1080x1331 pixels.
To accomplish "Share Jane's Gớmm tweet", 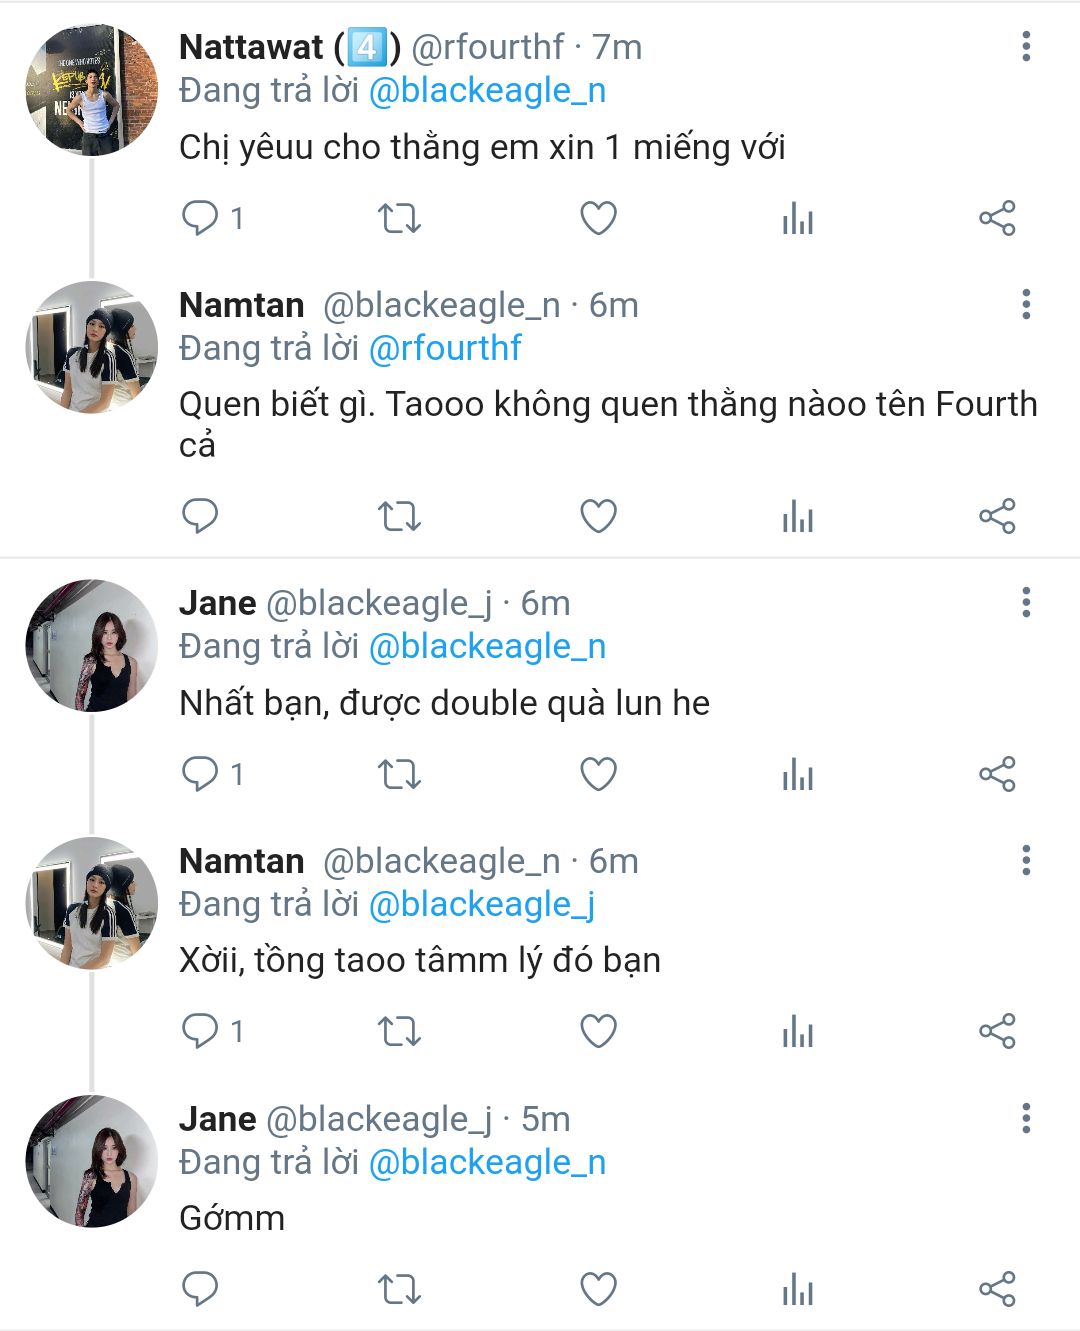I will [x=996, y=1289].
